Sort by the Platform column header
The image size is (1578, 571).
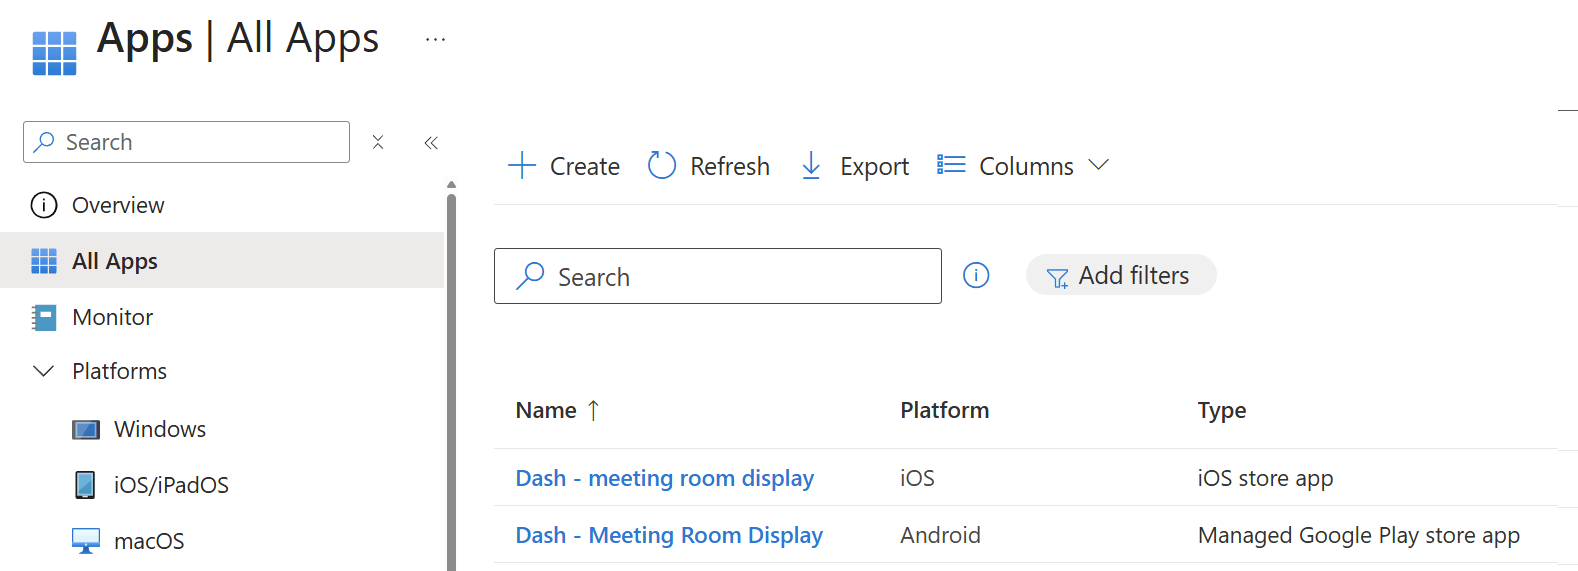tap(944, 410)
